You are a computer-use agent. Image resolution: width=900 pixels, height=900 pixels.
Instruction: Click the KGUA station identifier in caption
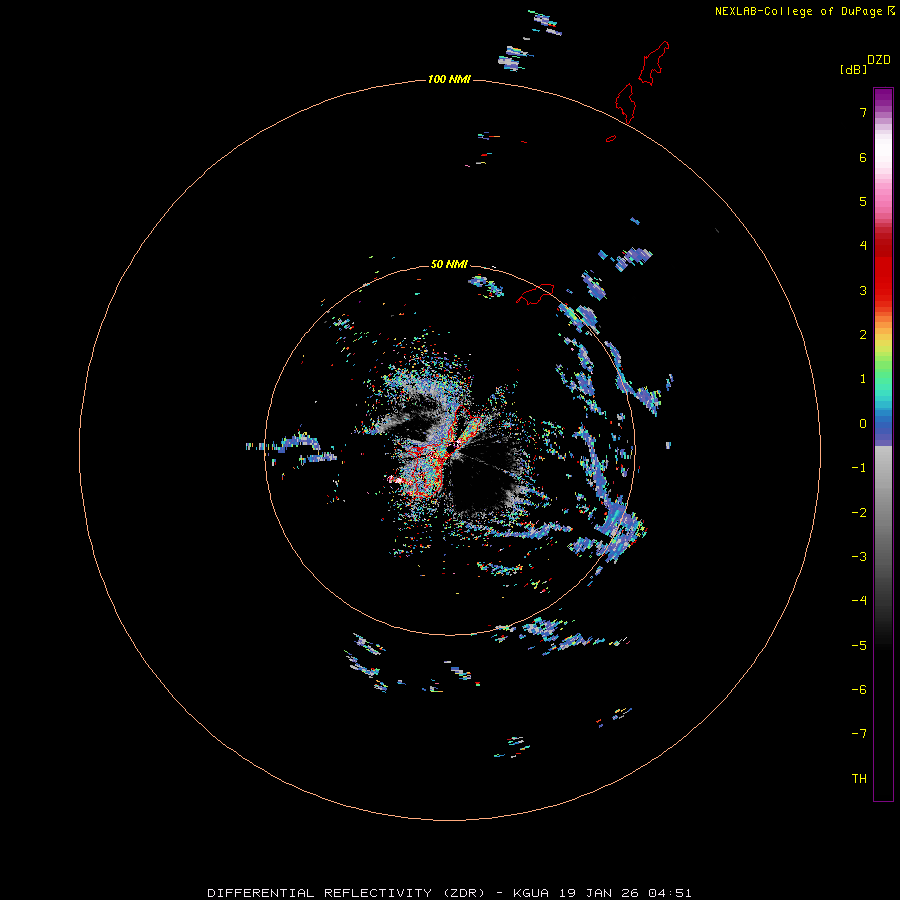point(531,893)
